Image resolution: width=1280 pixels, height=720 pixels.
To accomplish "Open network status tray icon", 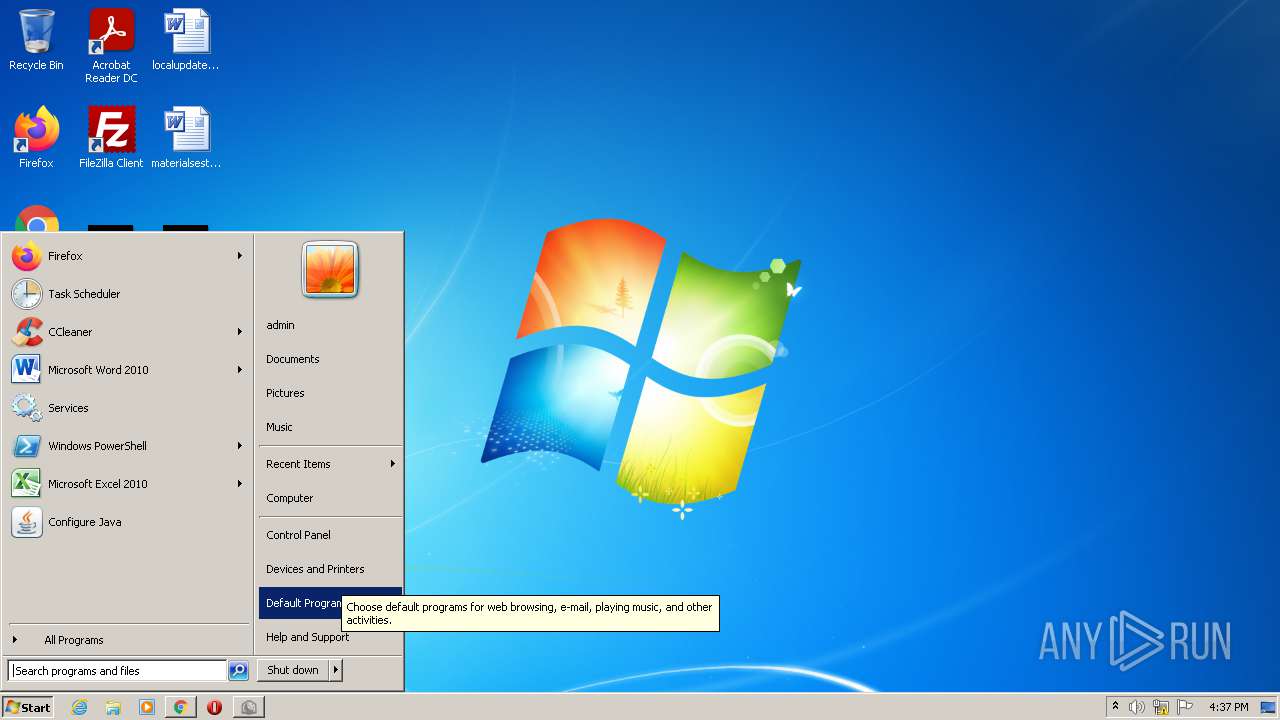I will tap(1161, 707).
